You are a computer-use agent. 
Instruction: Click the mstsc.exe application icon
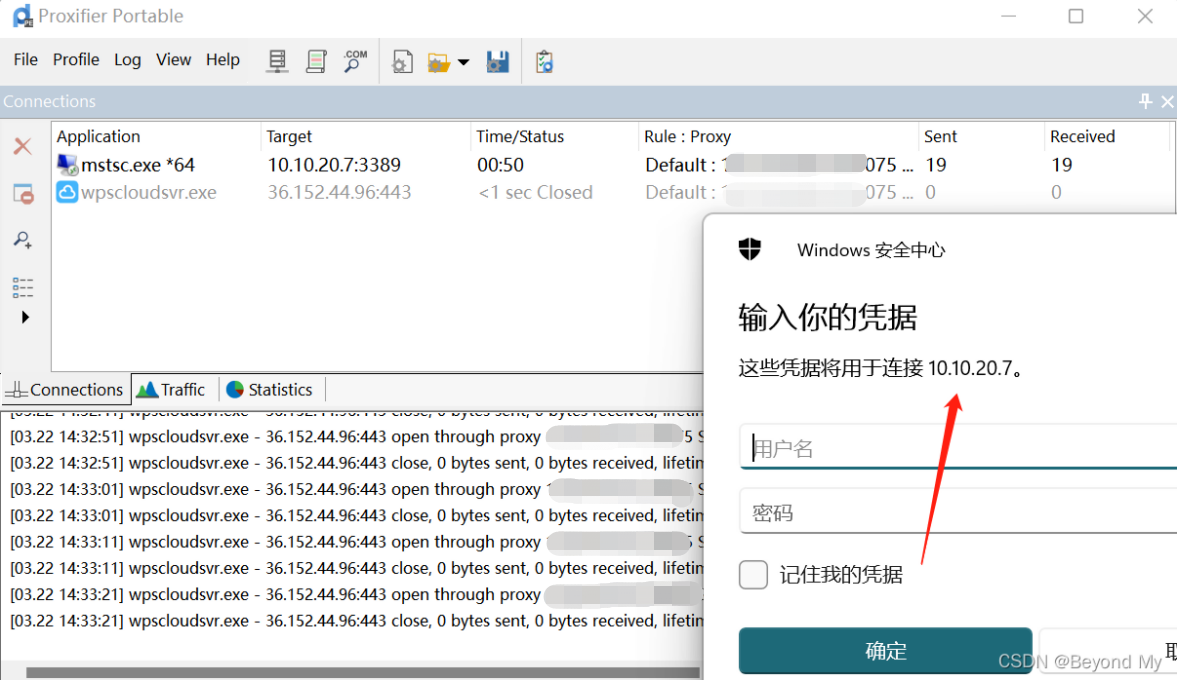pos(67,164)
